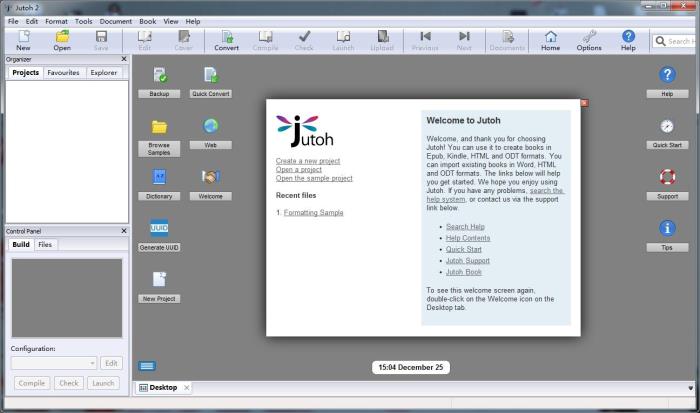The height and width of the screenshot is (413, 700).
Task: Open the View menu
Action: click(x=171, y=21)
